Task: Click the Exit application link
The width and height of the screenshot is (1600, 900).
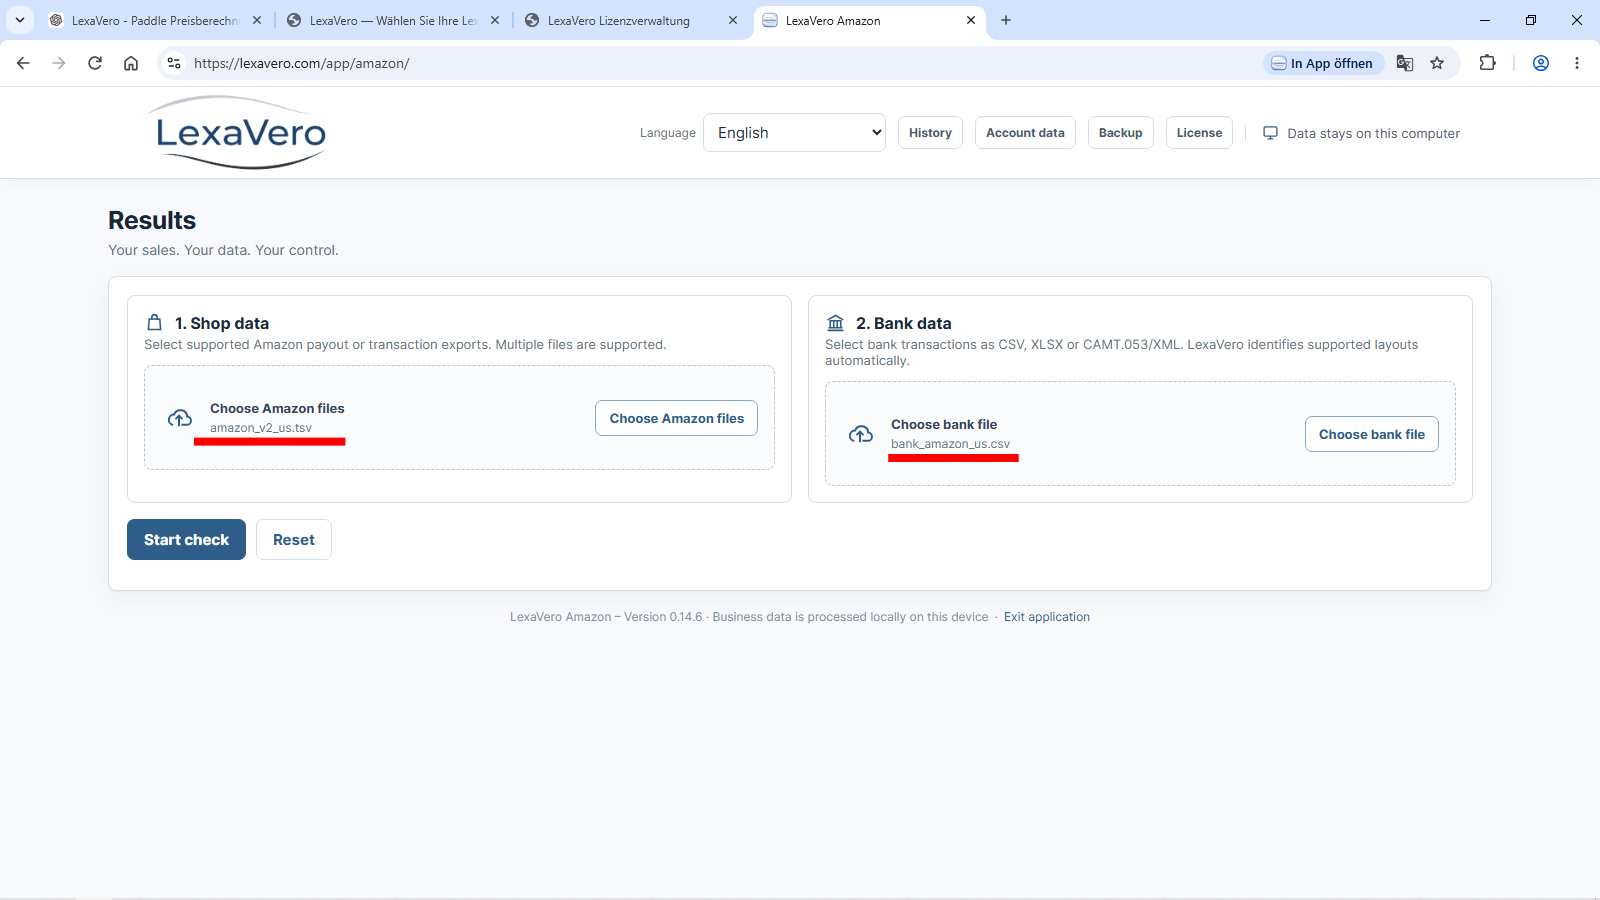Action: click(x=1047, y=617)
